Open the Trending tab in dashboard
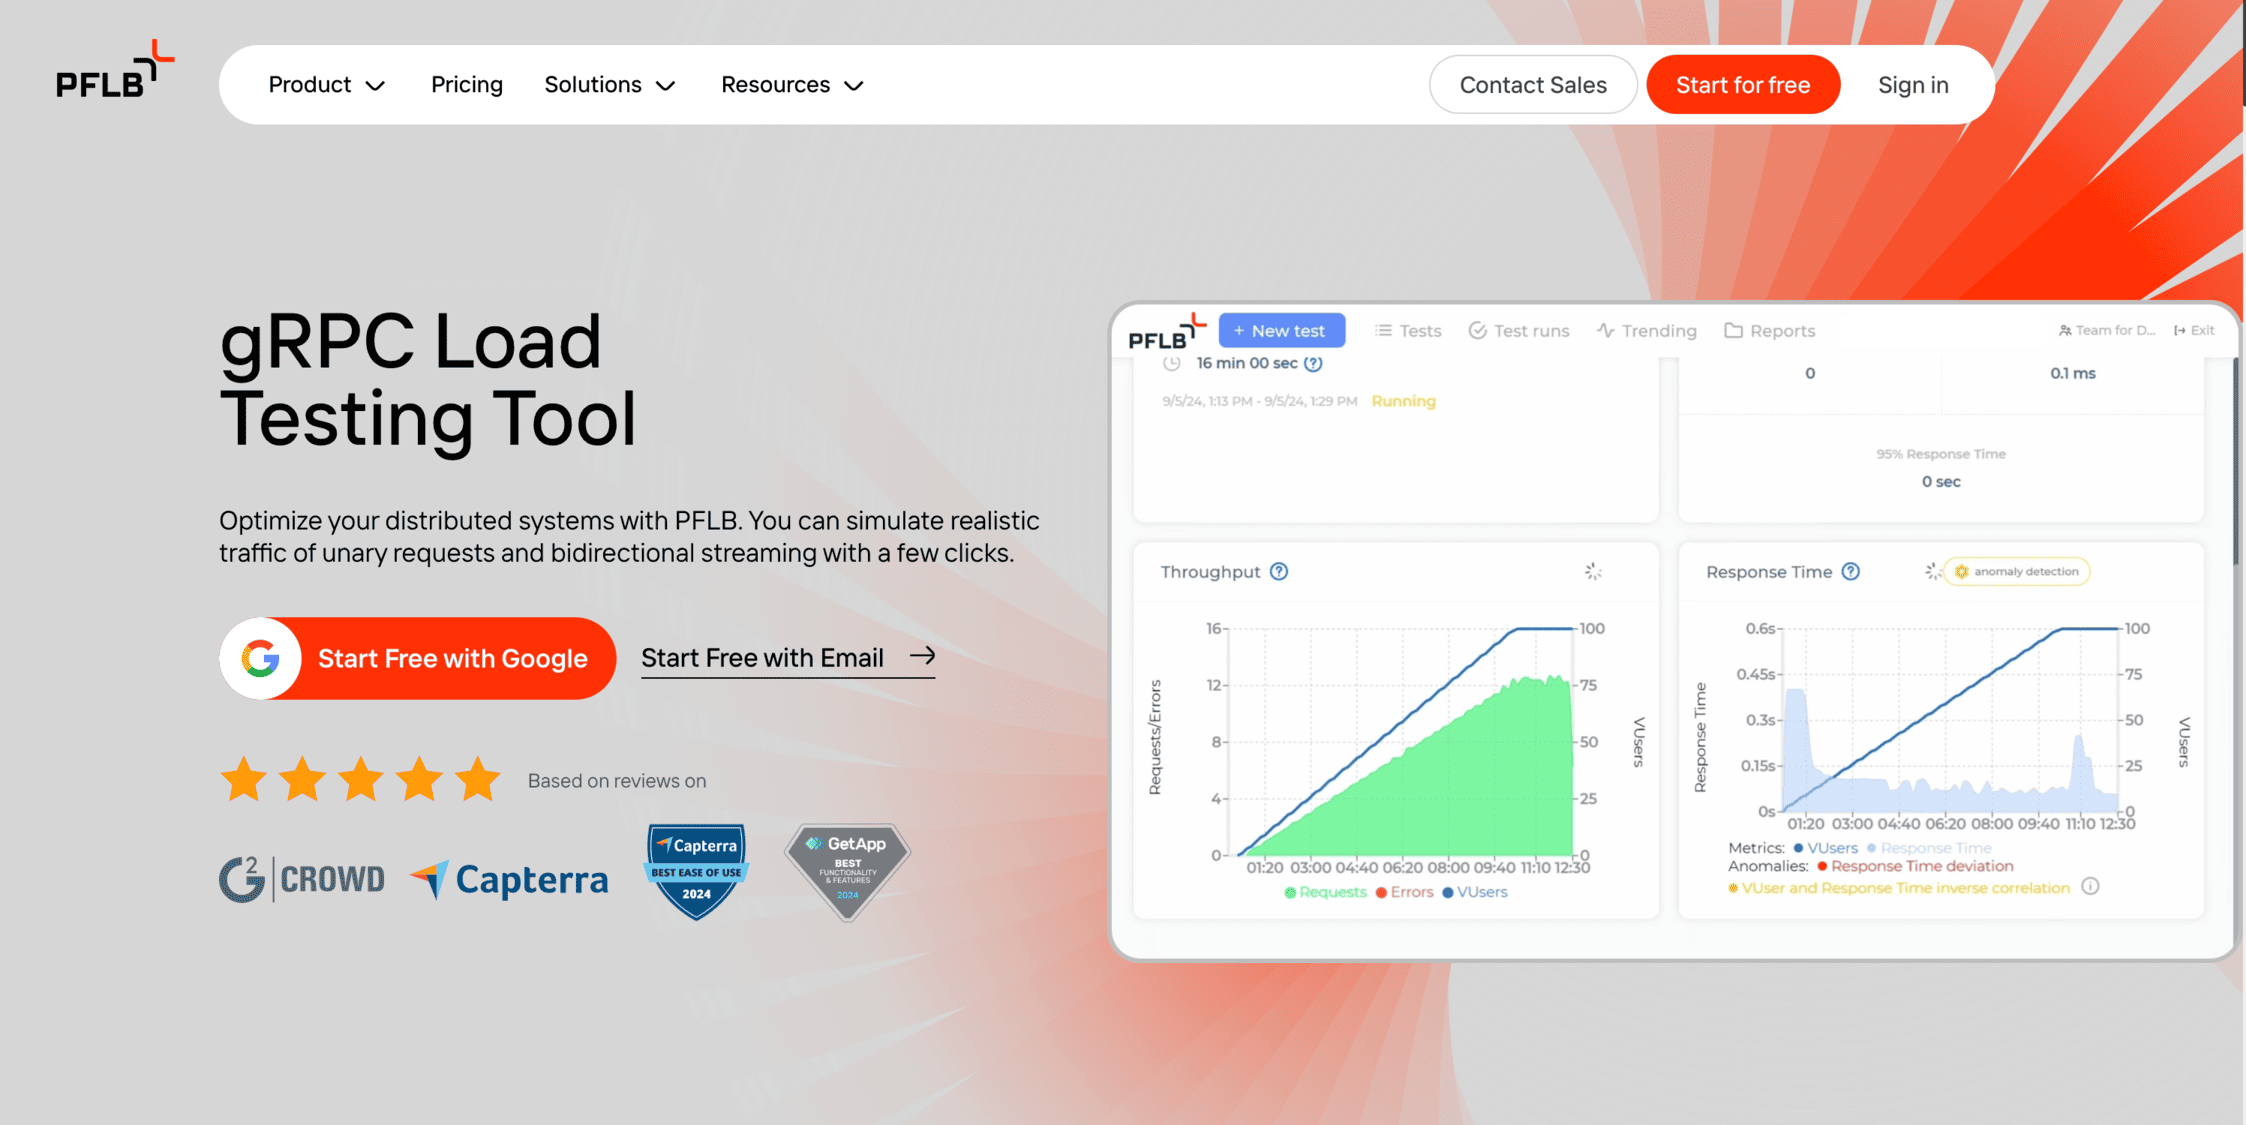The image size is (2246, 1125). (x=1646, y=330)
